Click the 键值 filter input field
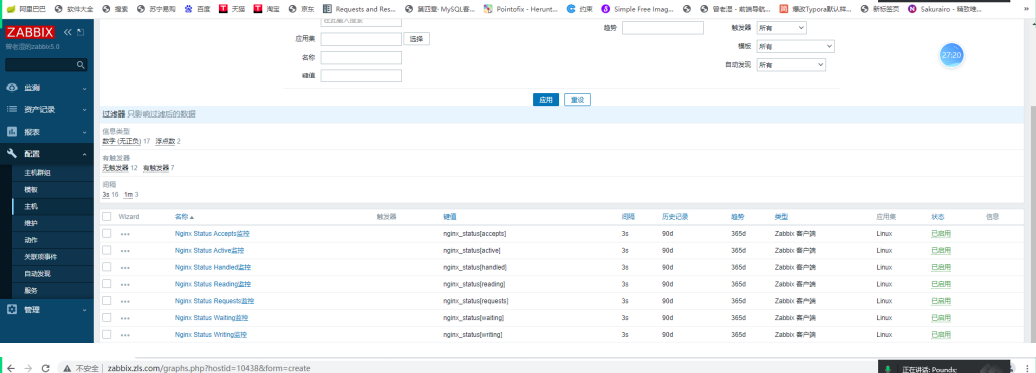Image resolution: width=1036 pixels, height=373 pixels. pos(361,75)
